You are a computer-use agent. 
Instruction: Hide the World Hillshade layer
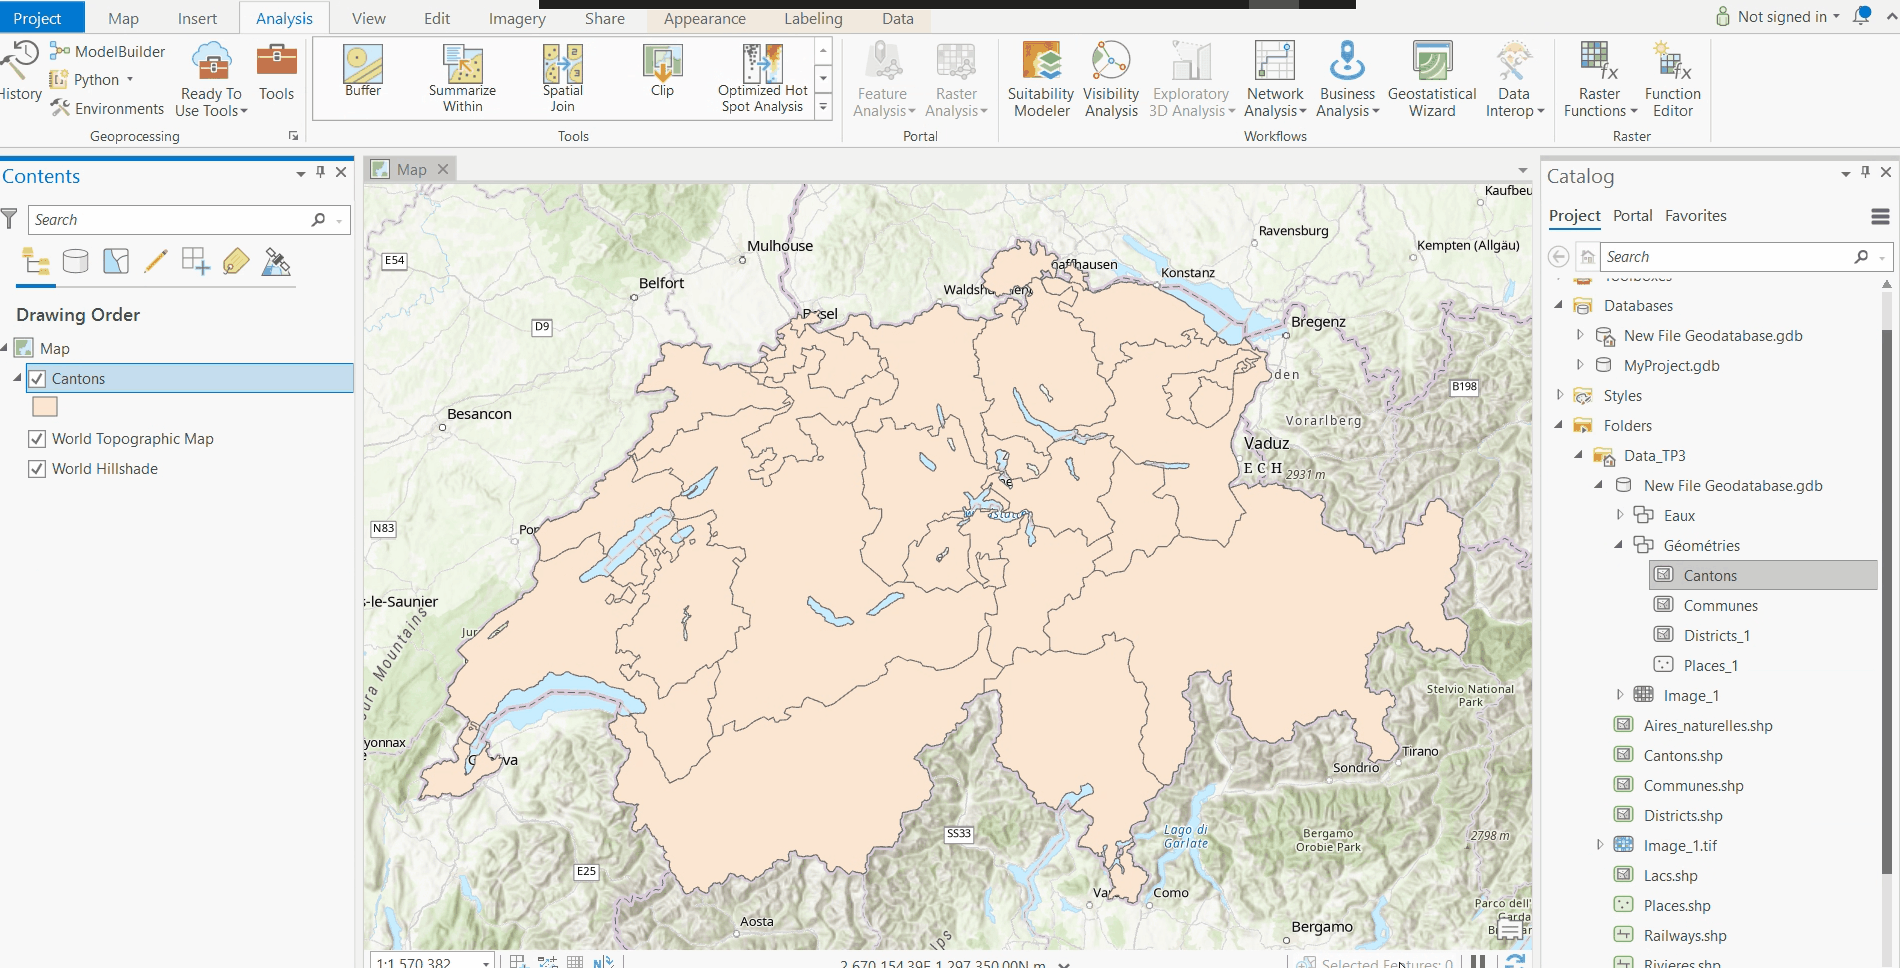[x=37, y=469]
